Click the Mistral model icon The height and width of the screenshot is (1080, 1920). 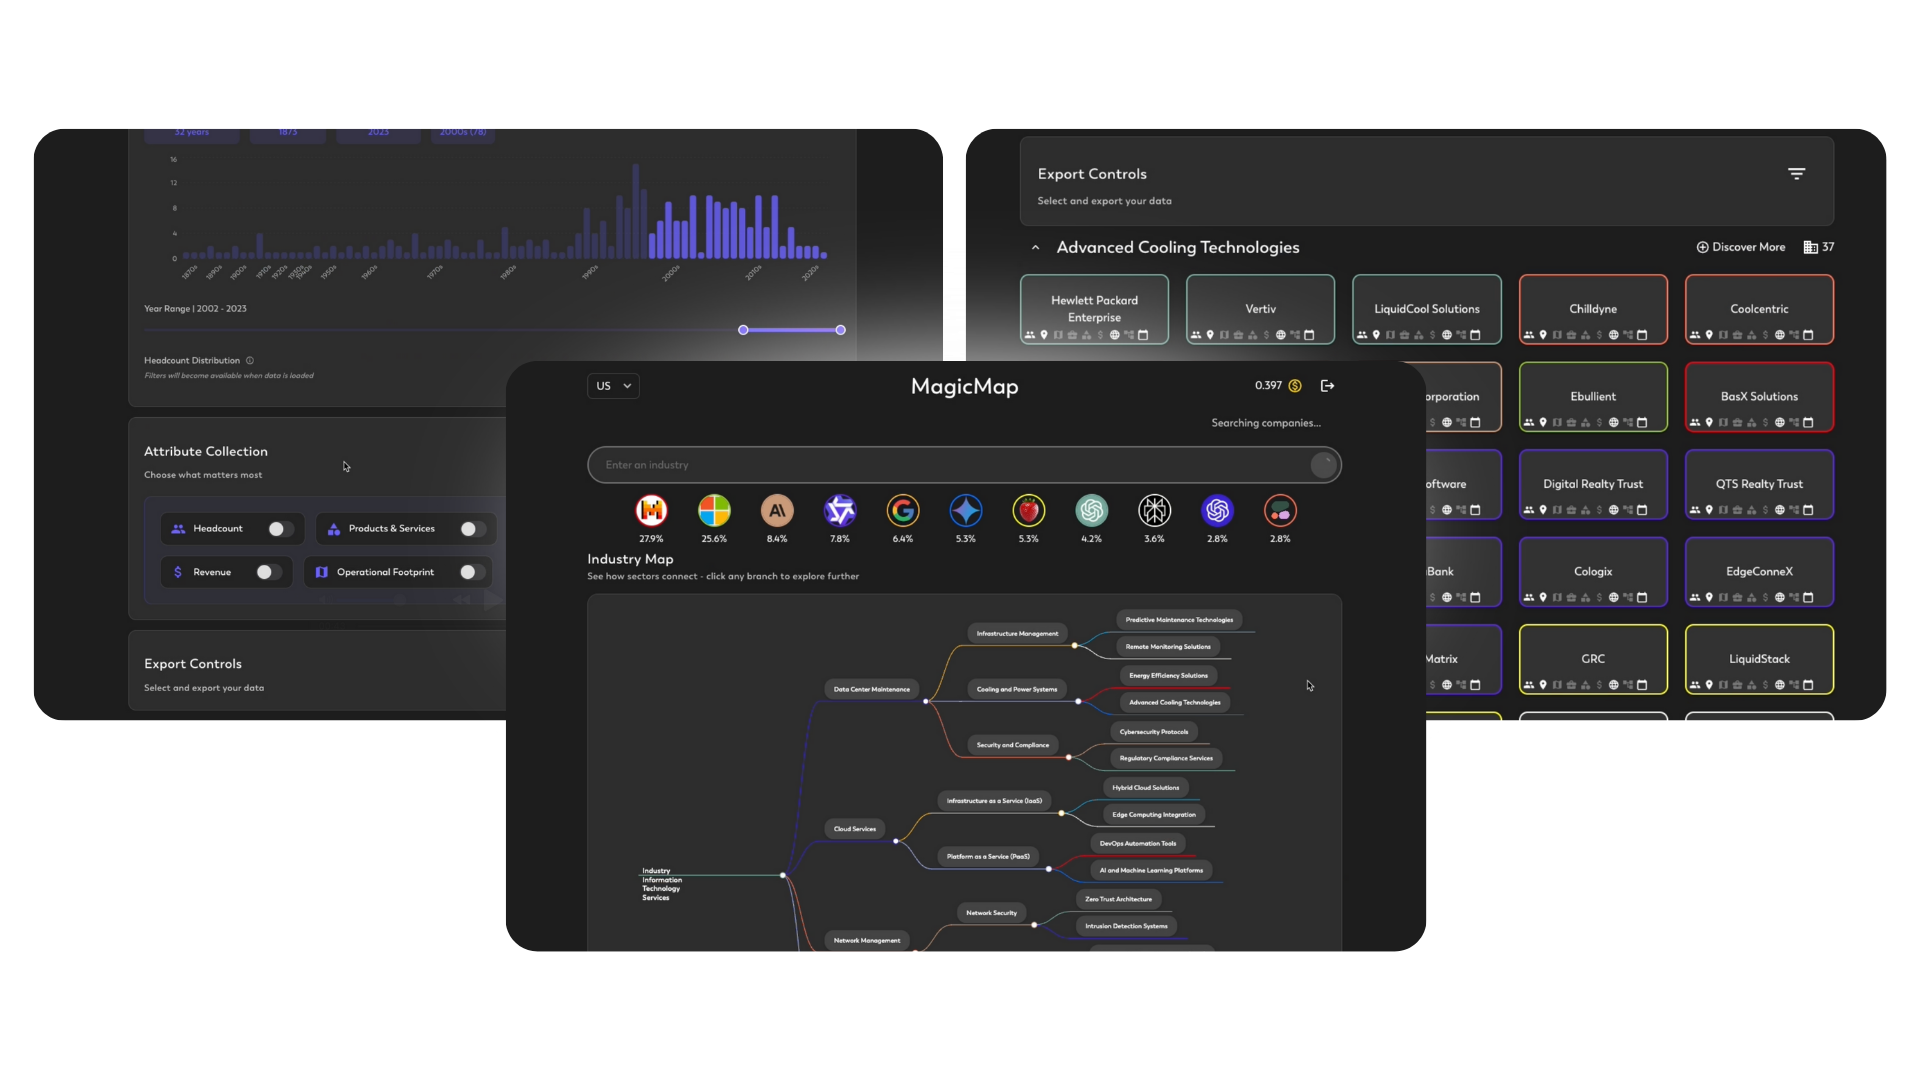[x=651, y=511]
